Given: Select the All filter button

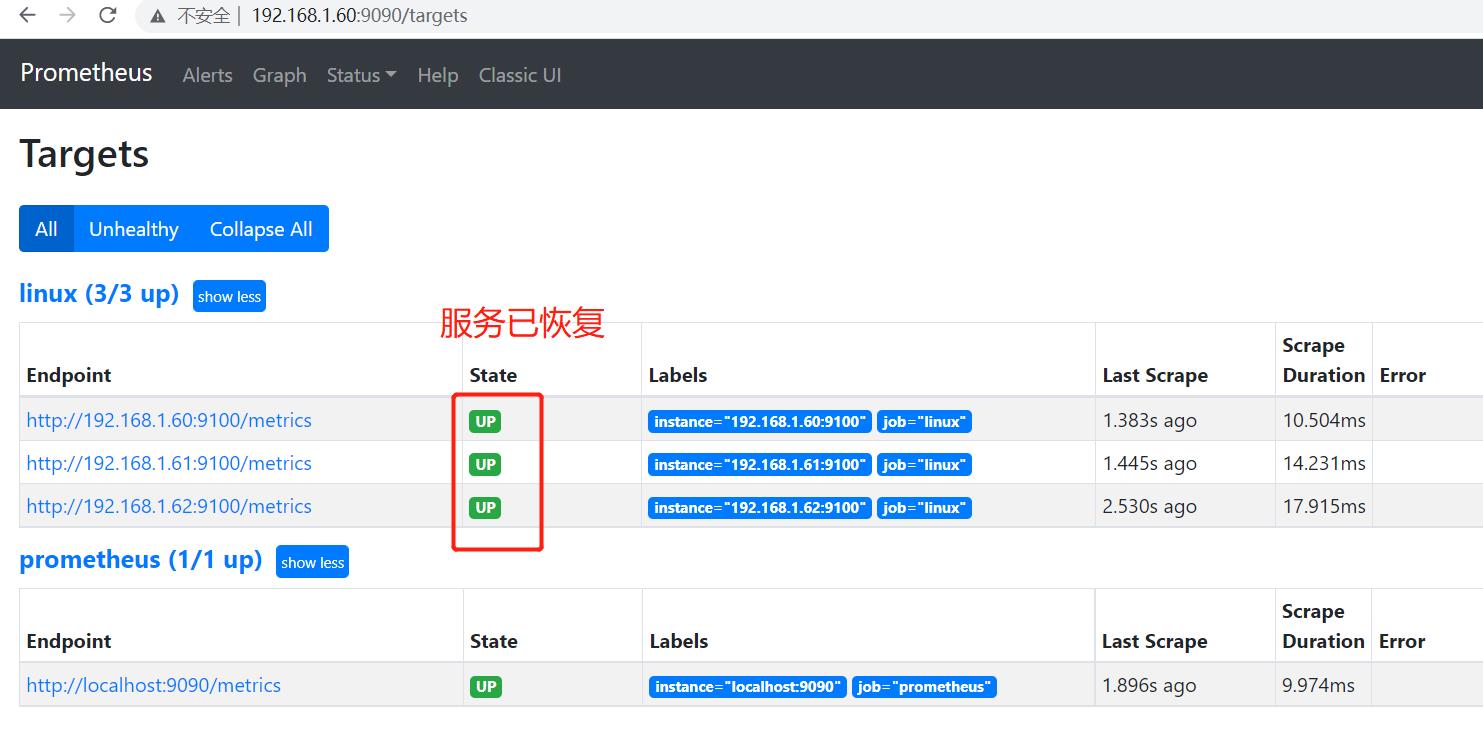Looking at the screenshot, I should pos(46,229).
